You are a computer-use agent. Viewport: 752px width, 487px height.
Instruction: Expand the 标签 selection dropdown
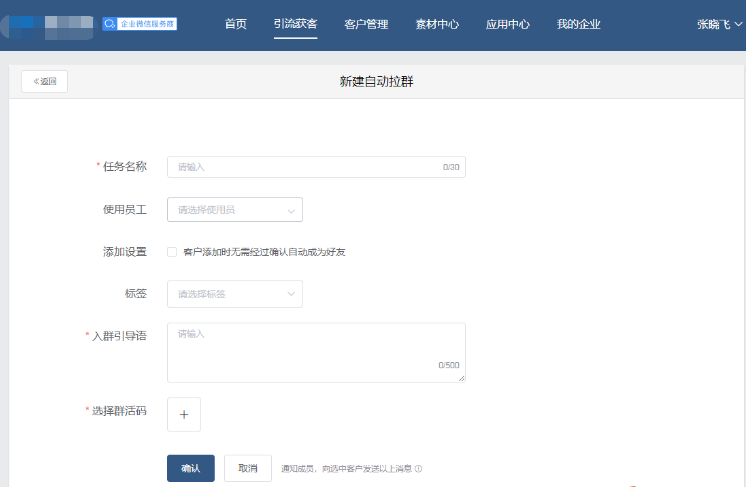[x=235, y=294]
